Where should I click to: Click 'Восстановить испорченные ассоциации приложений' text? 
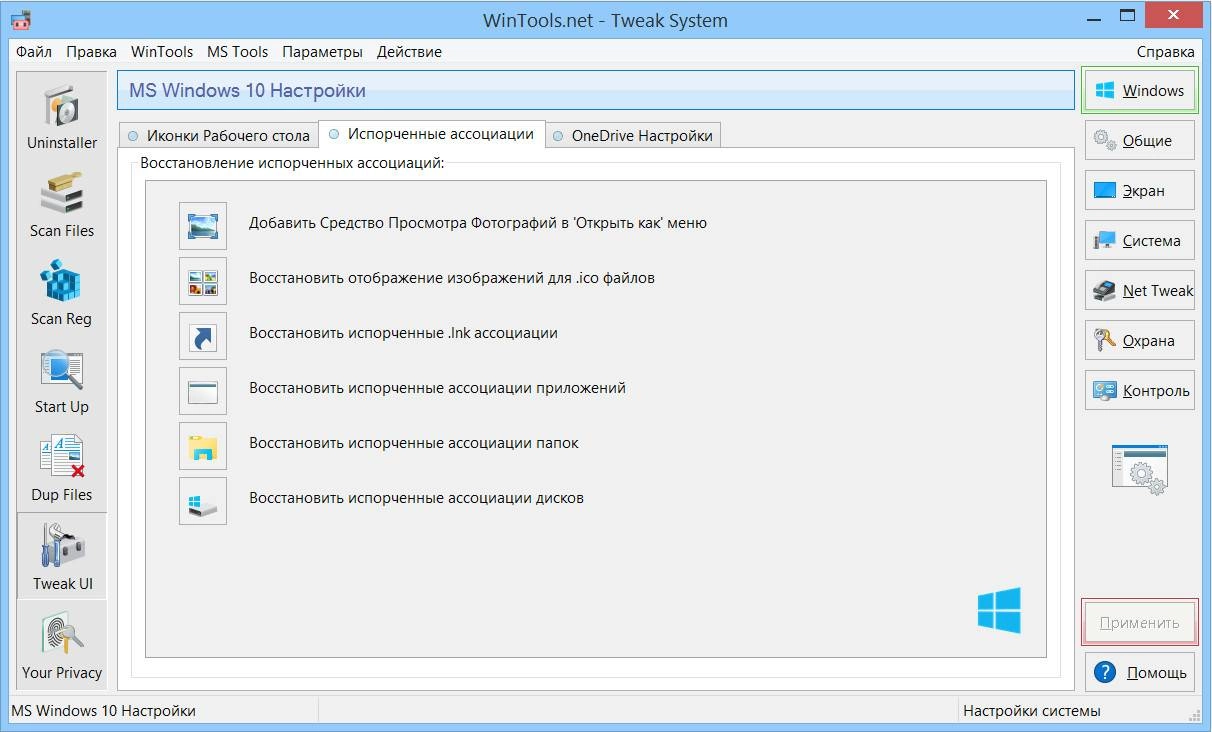tap(437, 388)
